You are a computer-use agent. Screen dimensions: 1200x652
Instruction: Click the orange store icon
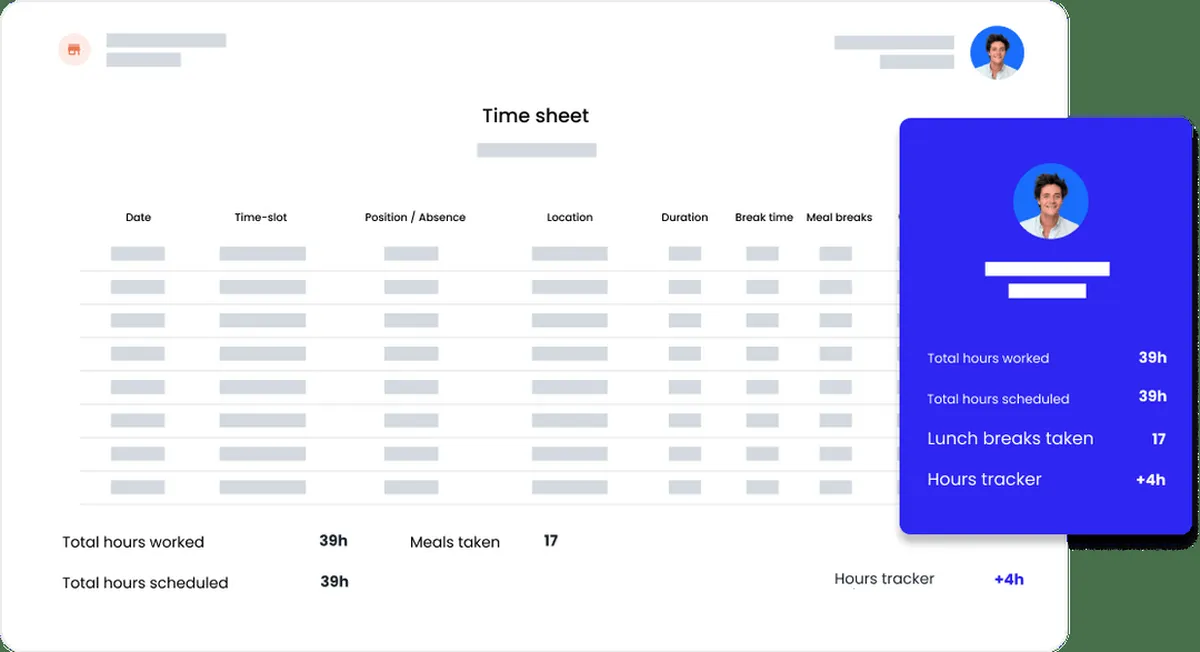click(x=74, y=49)
